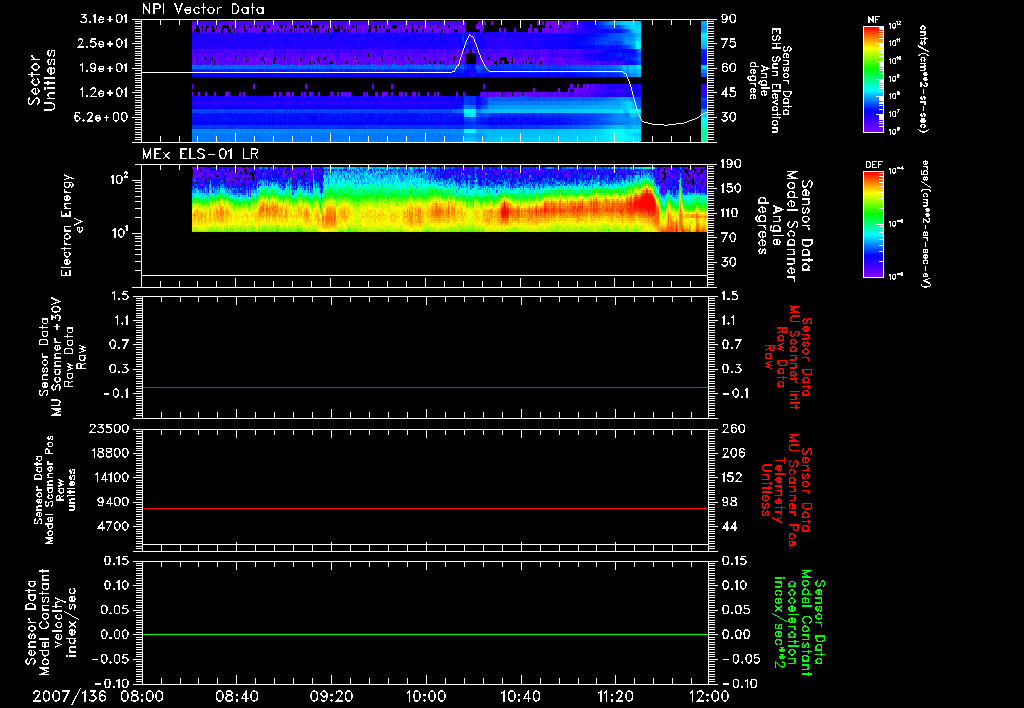Select the 110 scanner angle tick

pos(731,213)
